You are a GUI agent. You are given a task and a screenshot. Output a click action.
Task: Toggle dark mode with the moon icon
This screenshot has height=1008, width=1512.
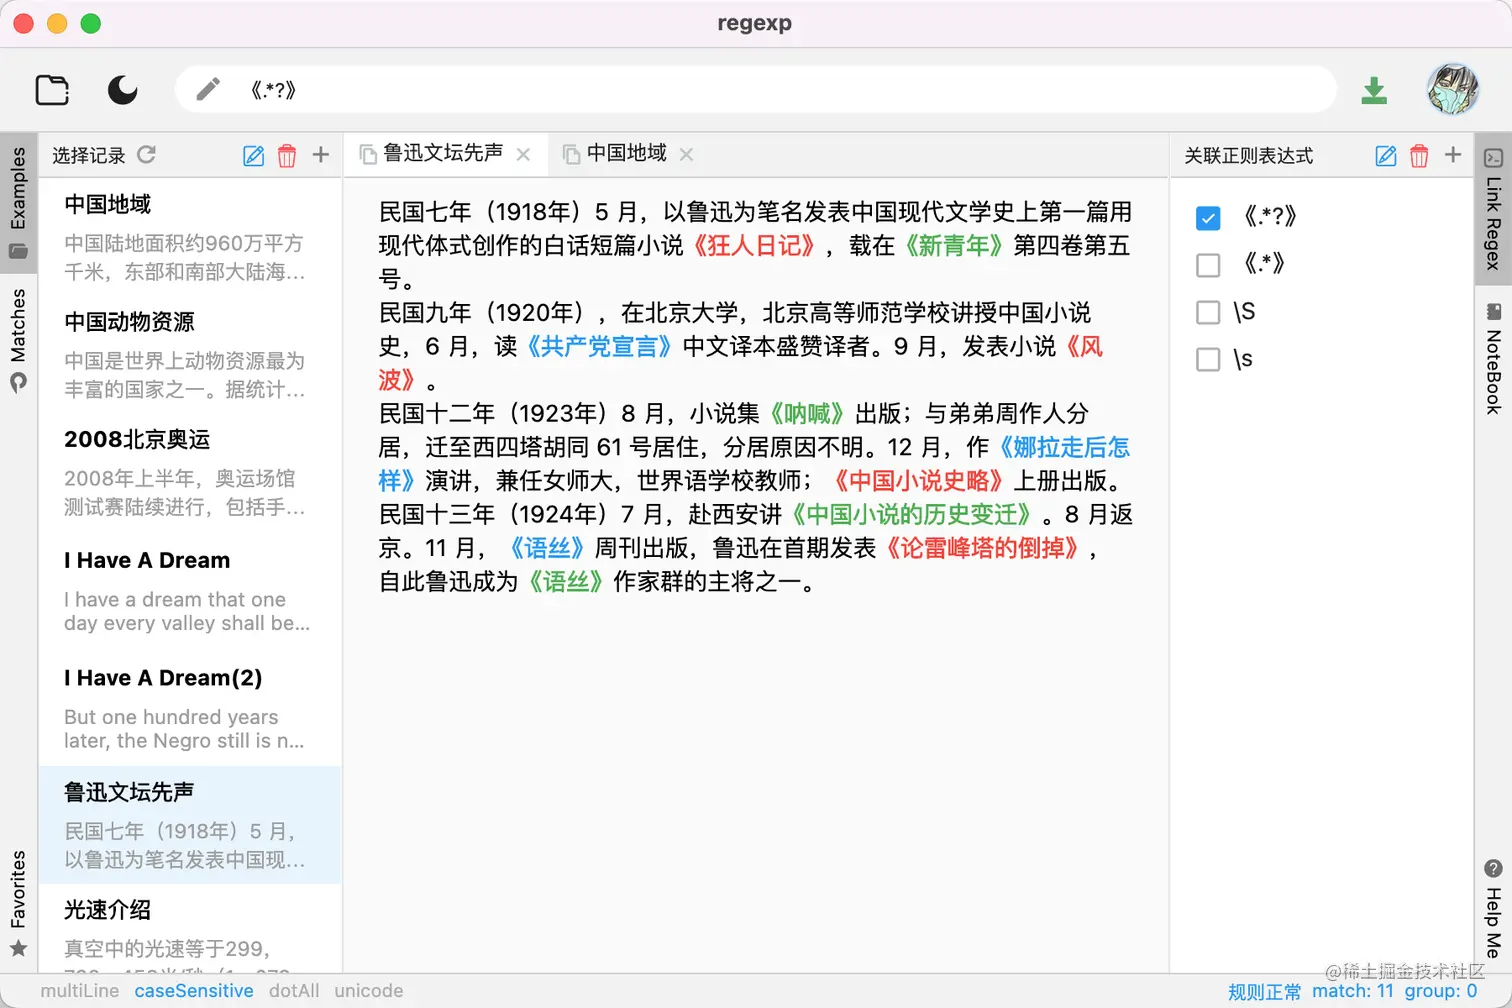122,90
